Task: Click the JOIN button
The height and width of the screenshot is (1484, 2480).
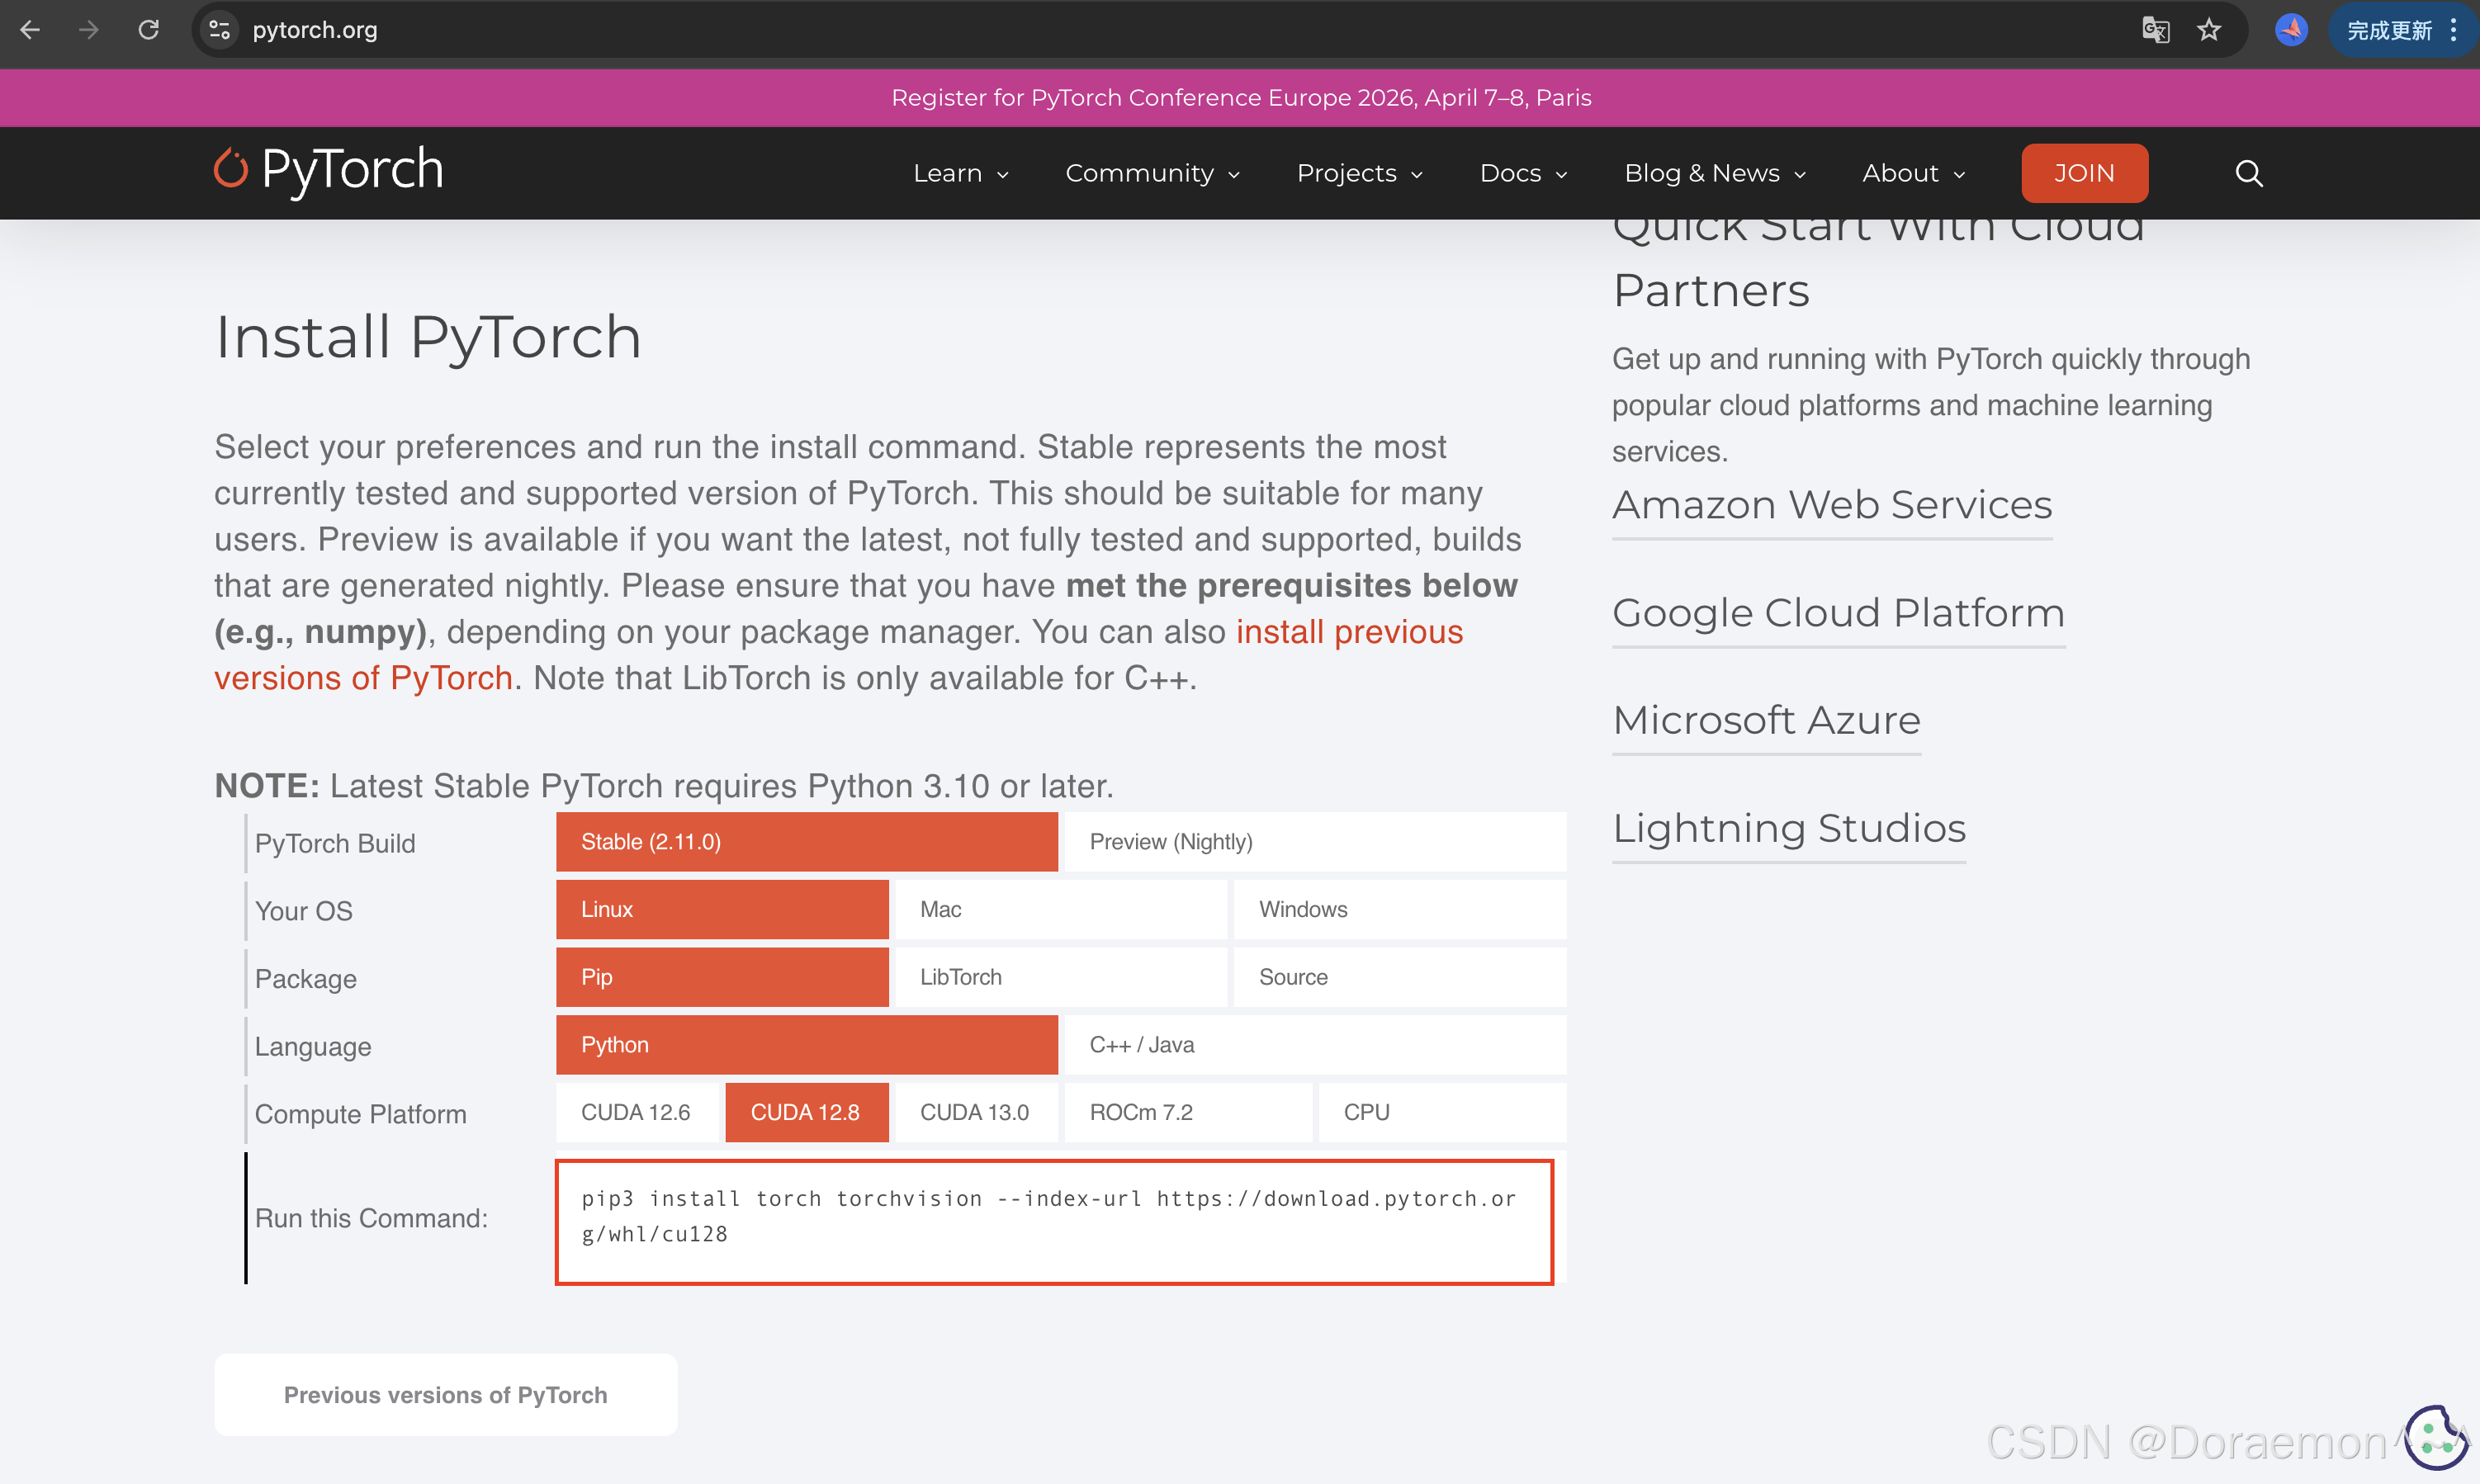Action: tap(2084, 173)
